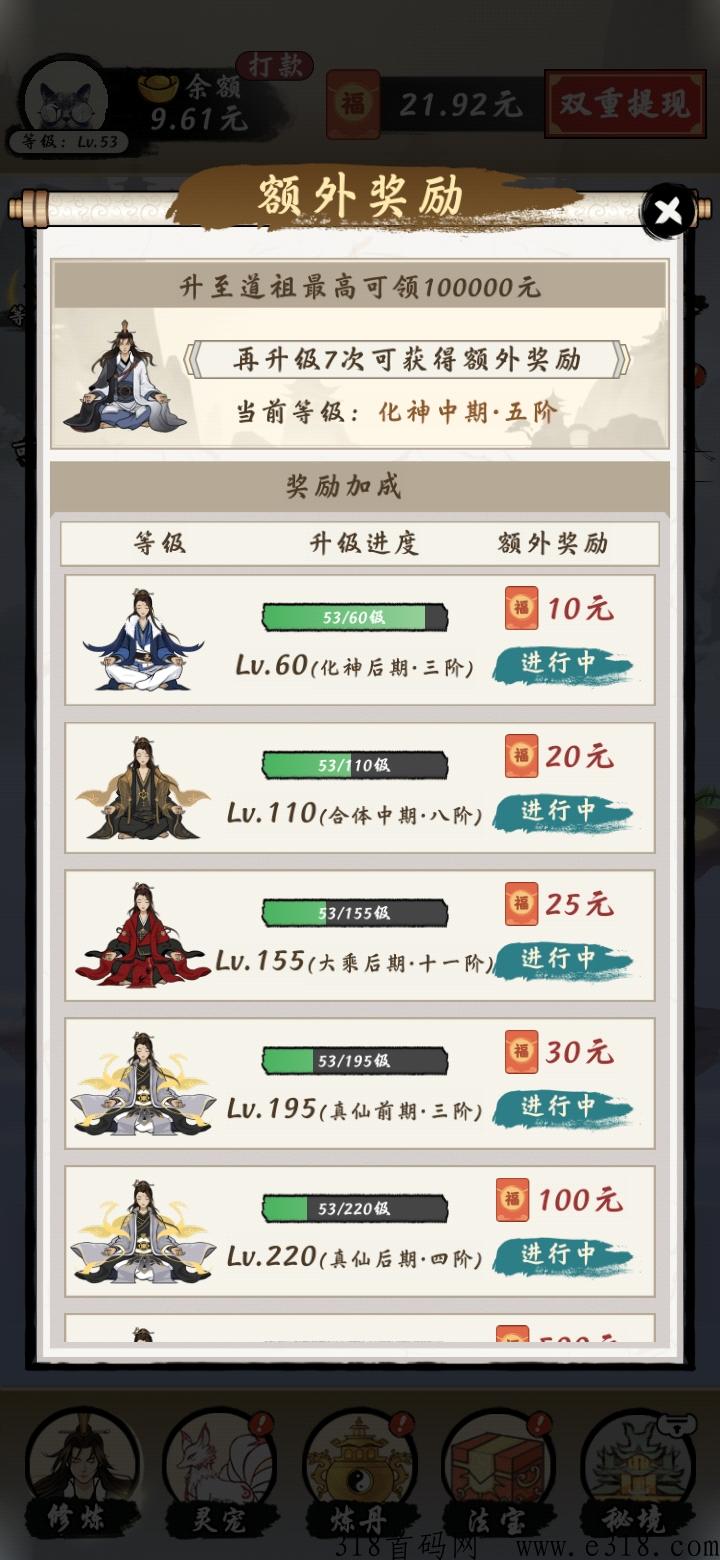Click the 53/60级 progress bar
The height and width of the screenshot is (1560, 720).
355,617
